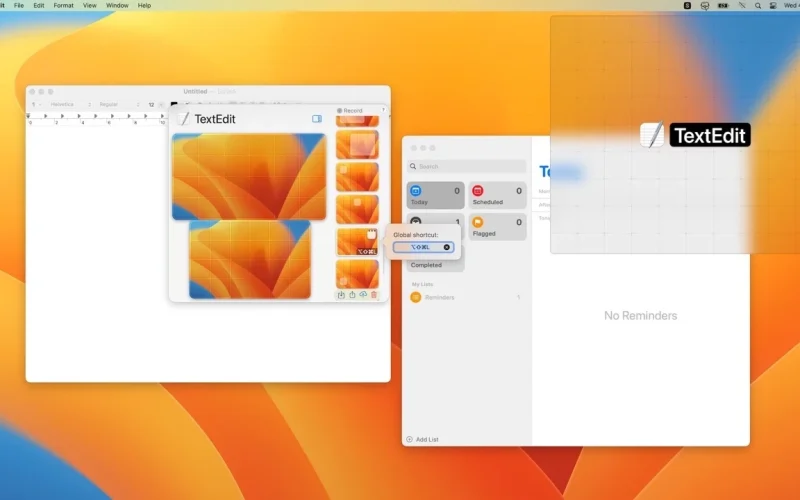Click the import layout icon in bottom toolbar
Screen dimensions: 800x500
click(341, 294)
